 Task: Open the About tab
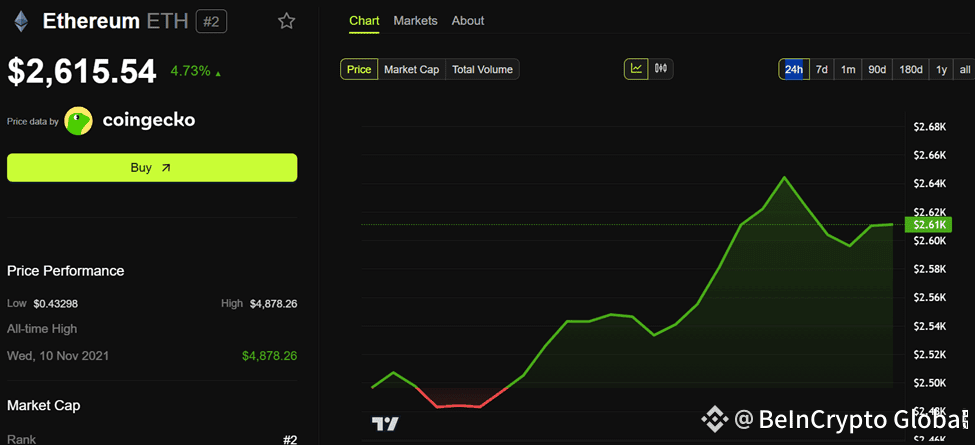pos(468,21)
